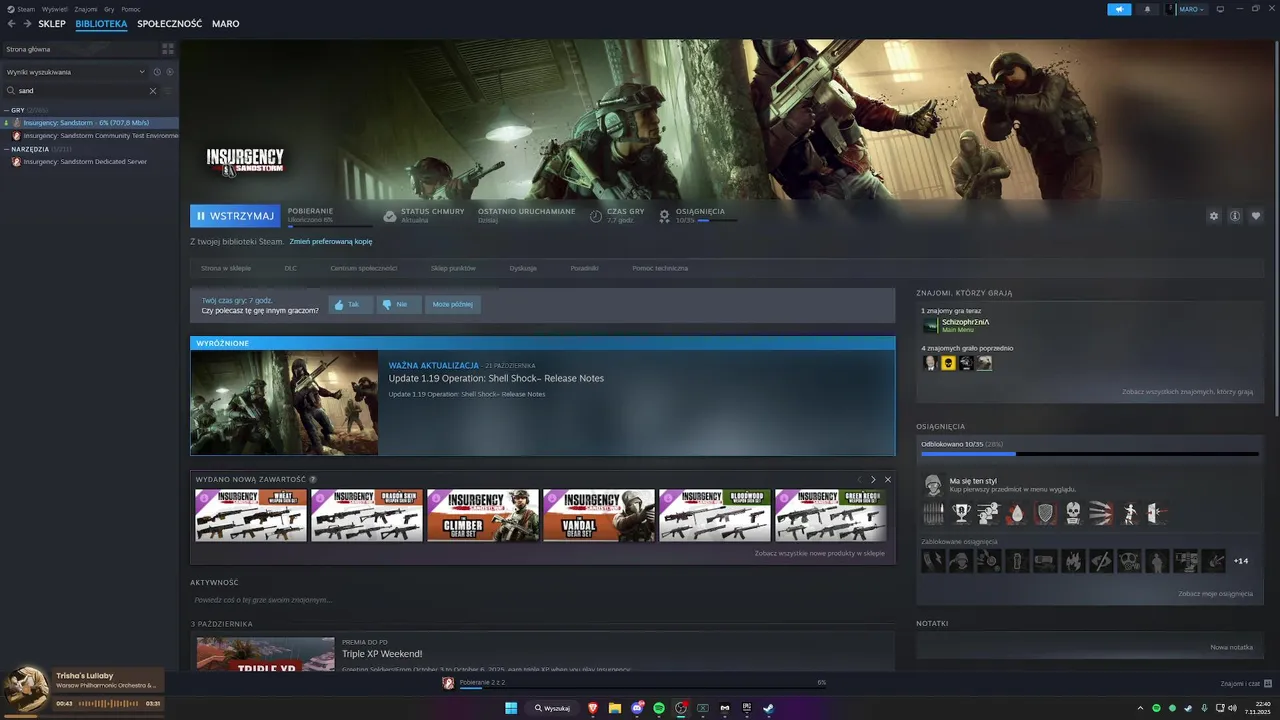Open 'Strona w sklepie' link

[226, 268]
